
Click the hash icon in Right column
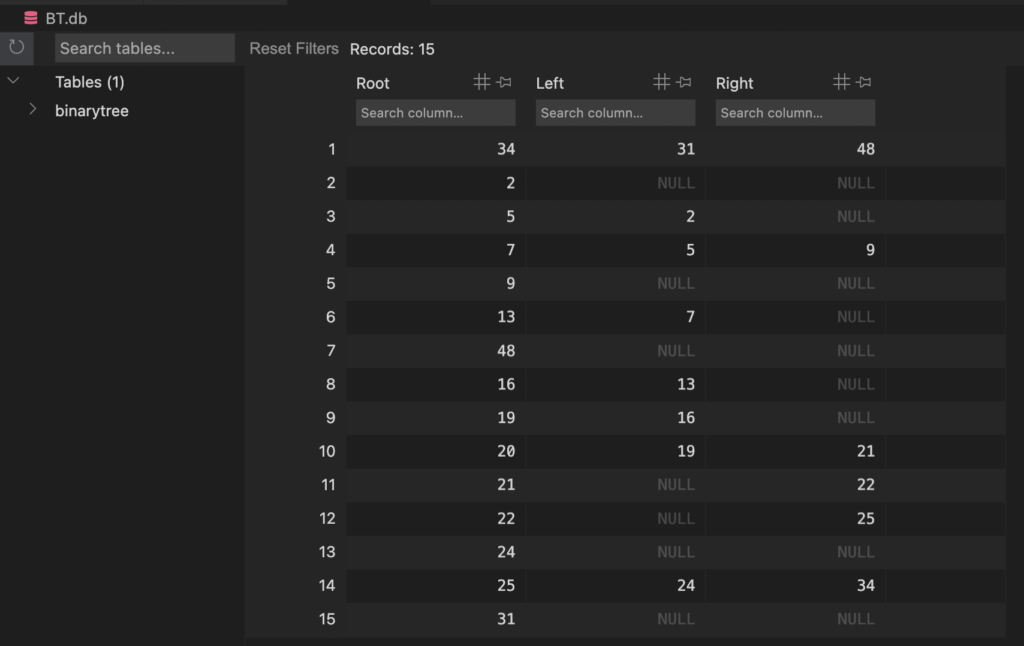[x=841, y=83]
